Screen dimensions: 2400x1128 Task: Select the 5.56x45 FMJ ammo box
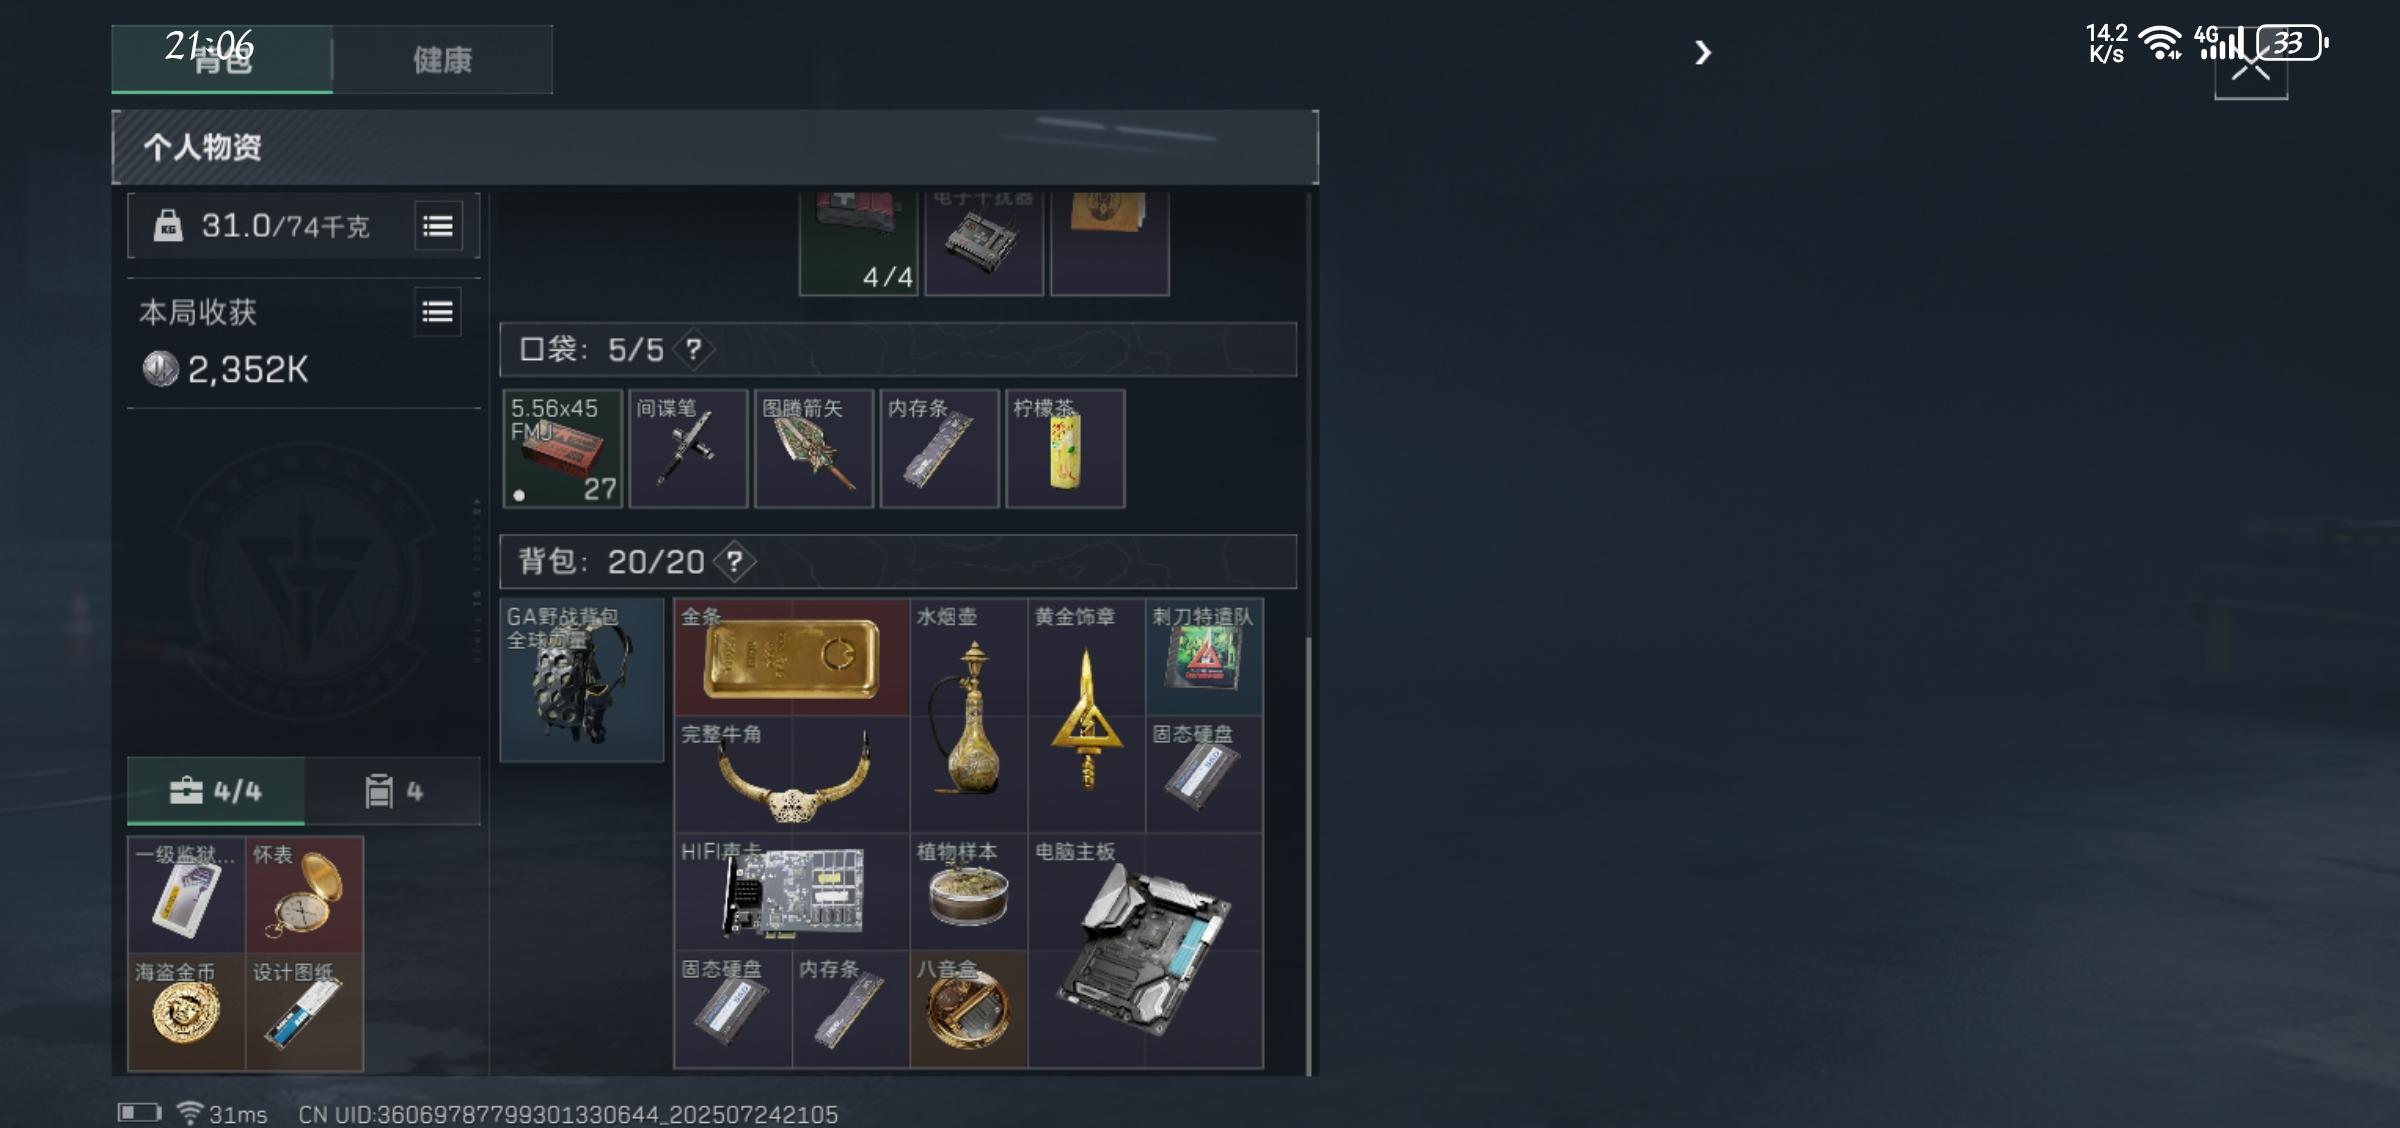coord(563,449)
